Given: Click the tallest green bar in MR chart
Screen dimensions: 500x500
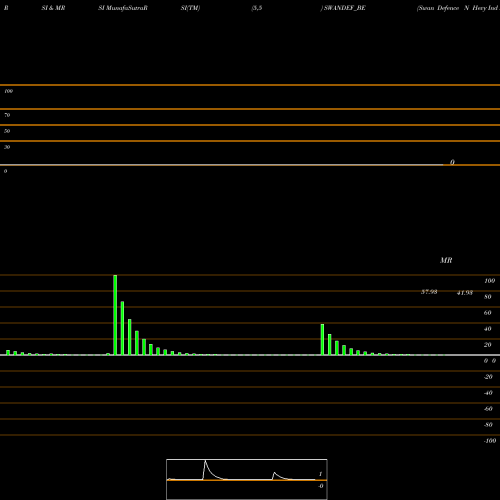Looking at the screenshot, I should pos(115,315).
